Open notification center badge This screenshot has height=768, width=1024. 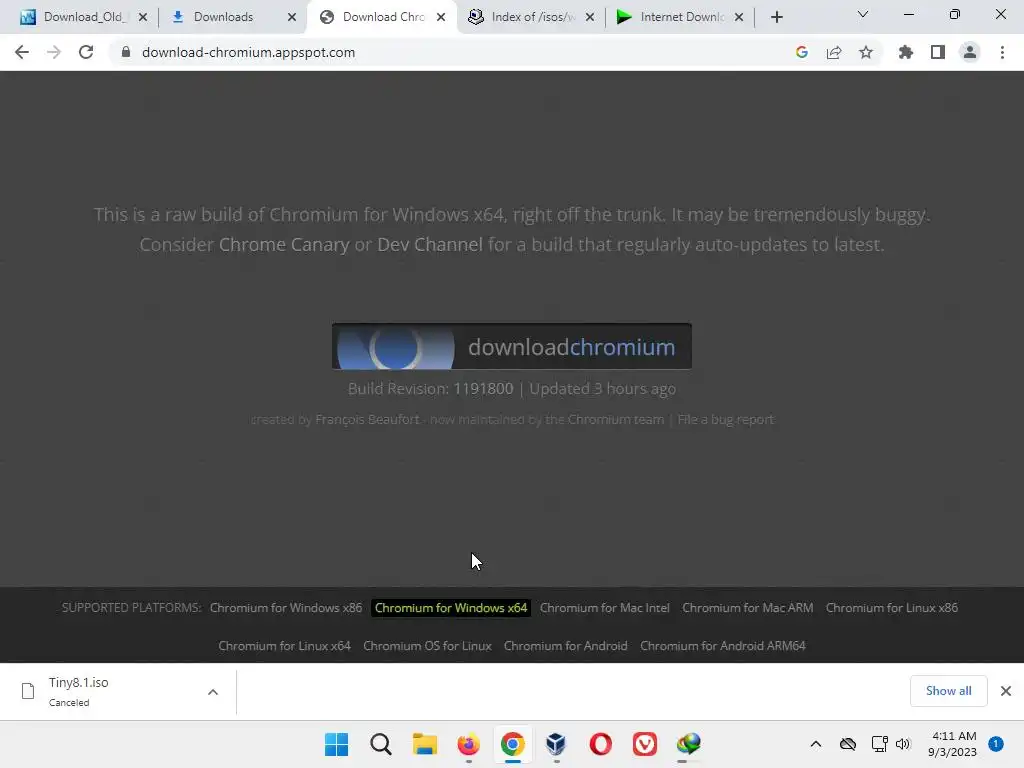tap(996, 744)
